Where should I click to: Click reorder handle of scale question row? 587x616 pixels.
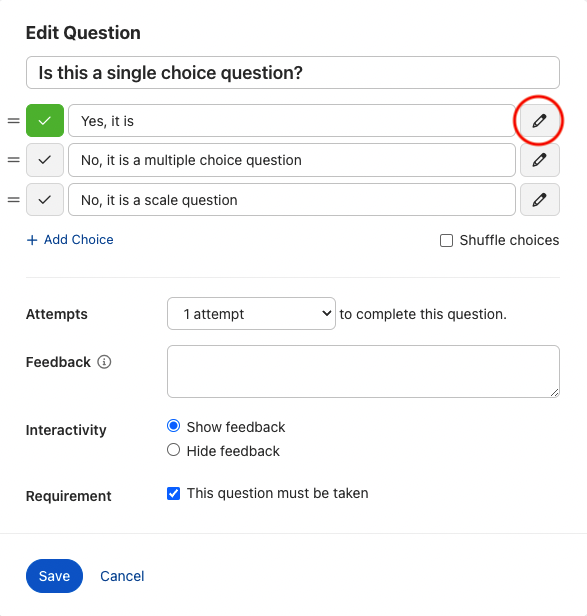14,200
